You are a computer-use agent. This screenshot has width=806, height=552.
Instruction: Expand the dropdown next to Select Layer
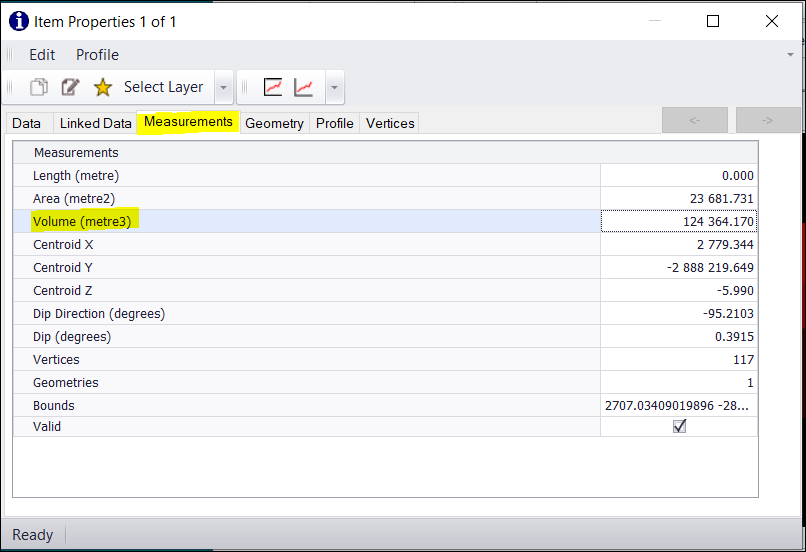coord(223,88)
